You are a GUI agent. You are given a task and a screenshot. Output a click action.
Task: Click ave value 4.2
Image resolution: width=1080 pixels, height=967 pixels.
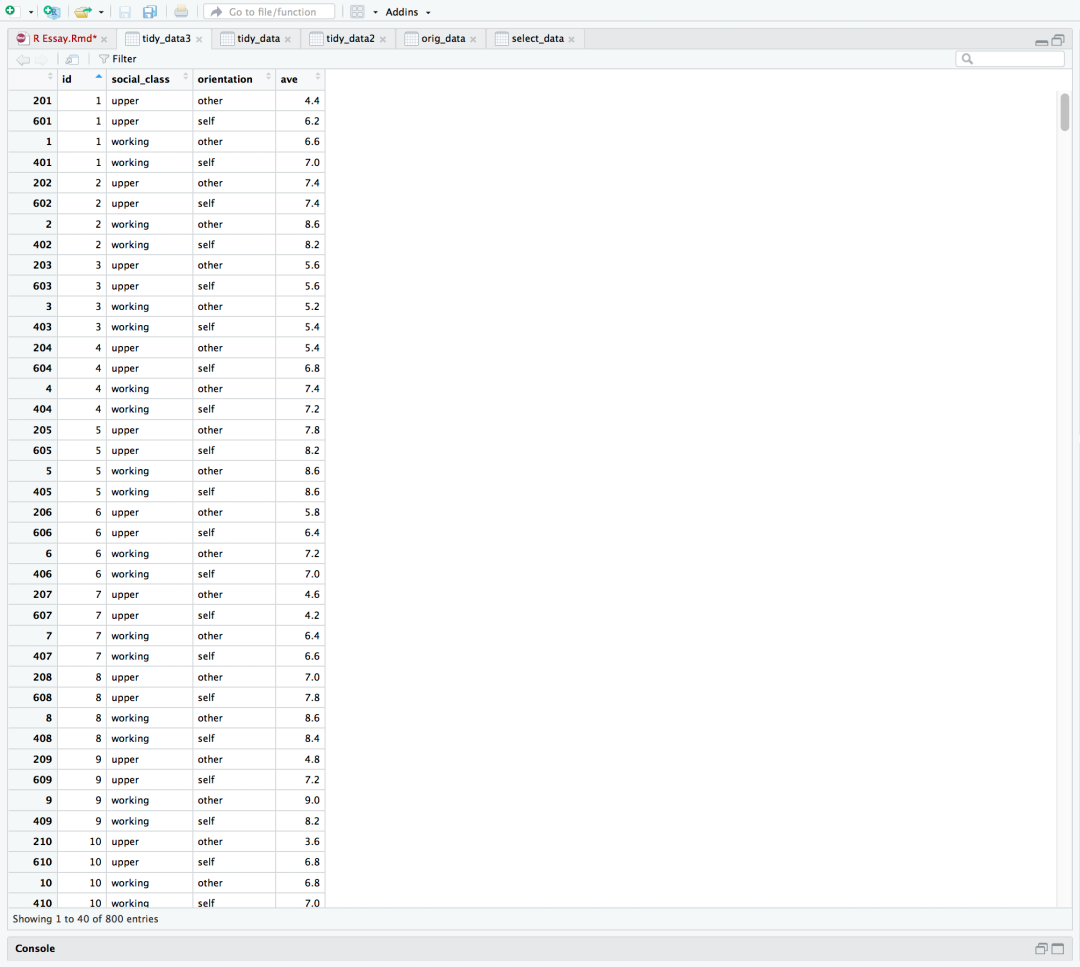pyautogui.click(x=312, y=615)
